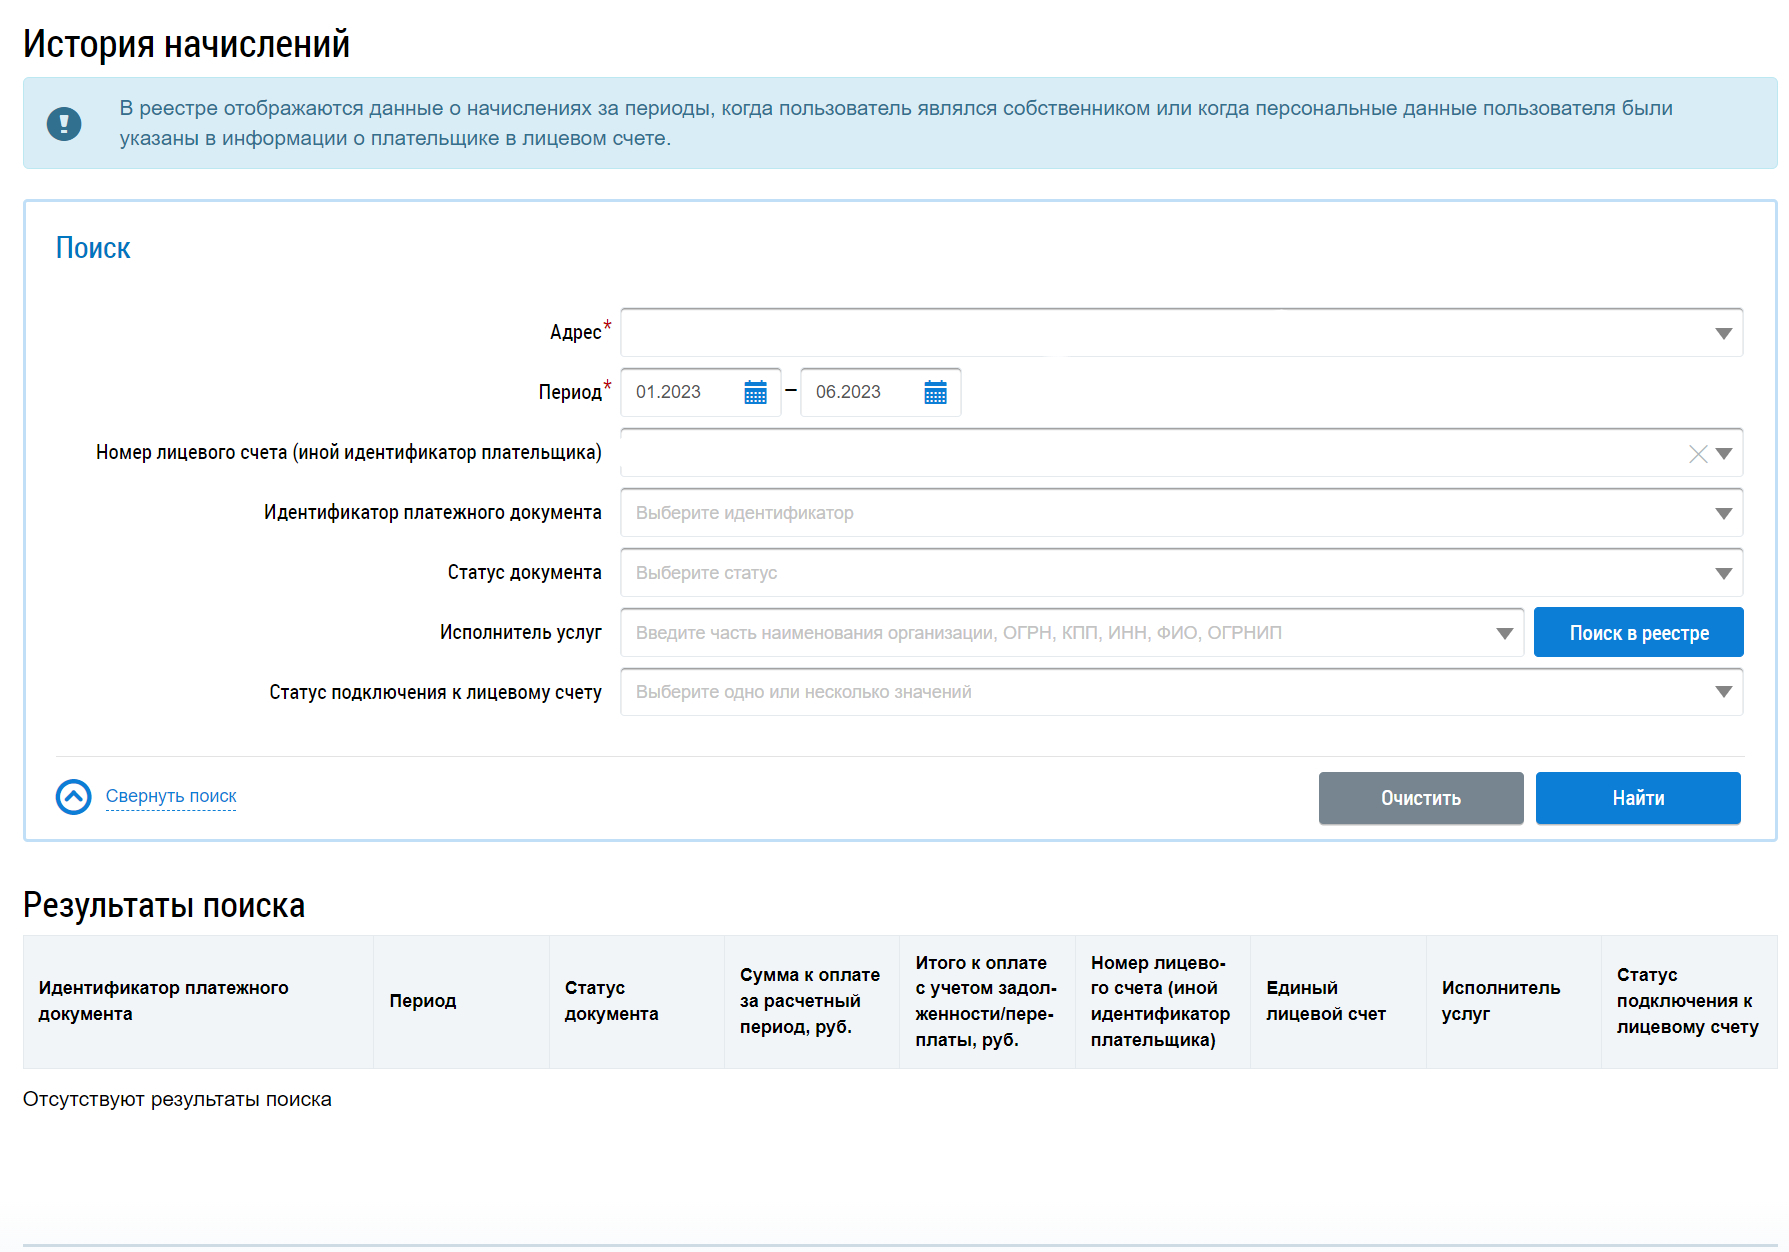The width and height of the screenshot is (1789, 1252).
Task: Expand the Адрес dropdown arrow
Action: (x=1723, y=333)
